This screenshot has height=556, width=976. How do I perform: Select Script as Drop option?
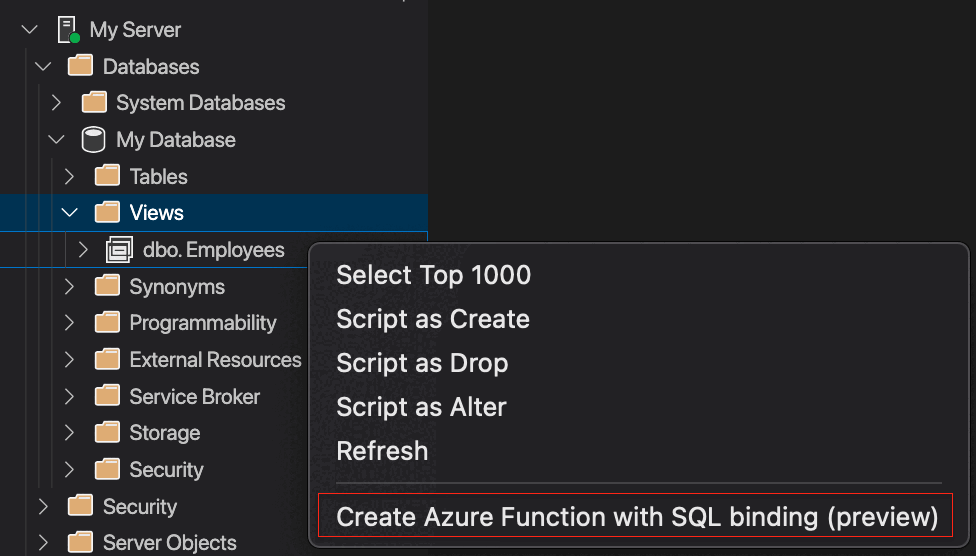pyautogui.click(x=422, y=363)
